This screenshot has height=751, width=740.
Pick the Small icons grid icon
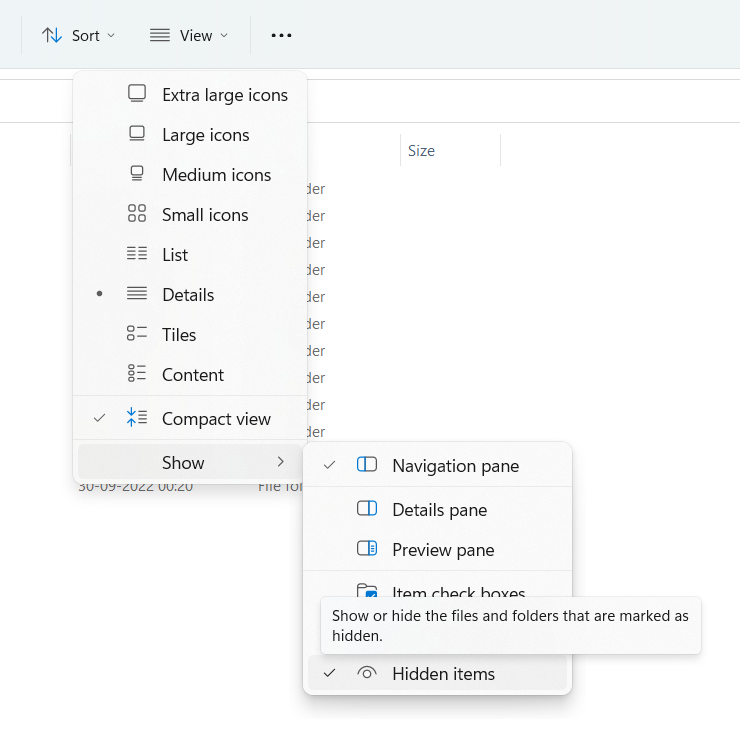point(137,214)
